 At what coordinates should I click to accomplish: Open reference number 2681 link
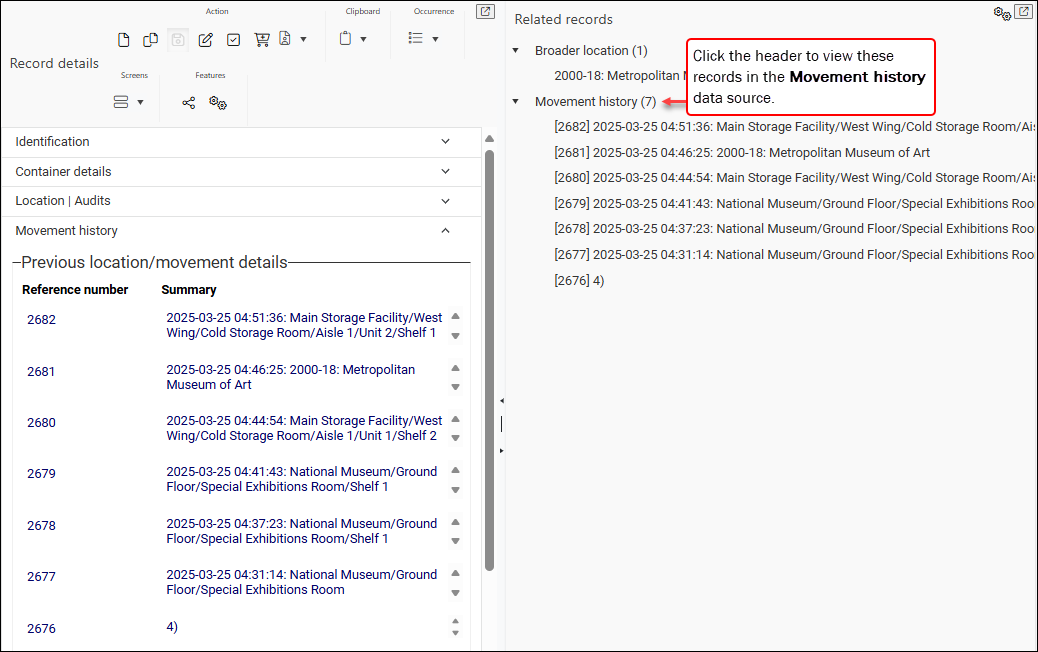pos(41,371)
